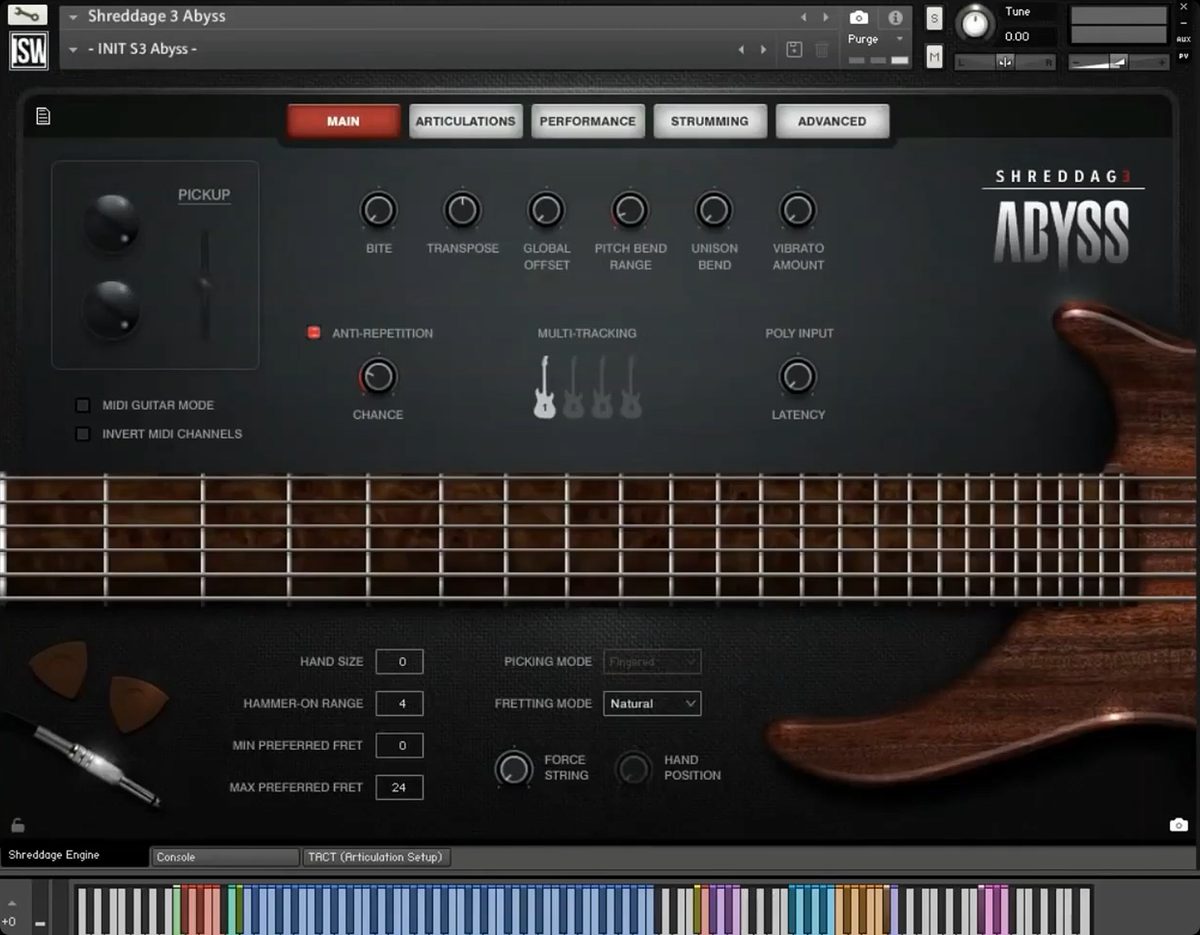Viewport: 1200px width, 935px height.
Task: Go to next preset arrow
Action: [x=764, y=49]
